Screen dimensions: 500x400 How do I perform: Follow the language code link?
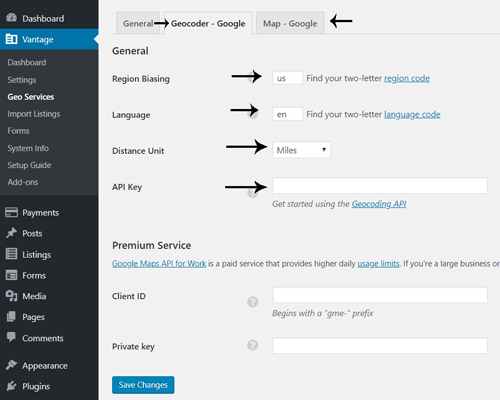[412, 114]
